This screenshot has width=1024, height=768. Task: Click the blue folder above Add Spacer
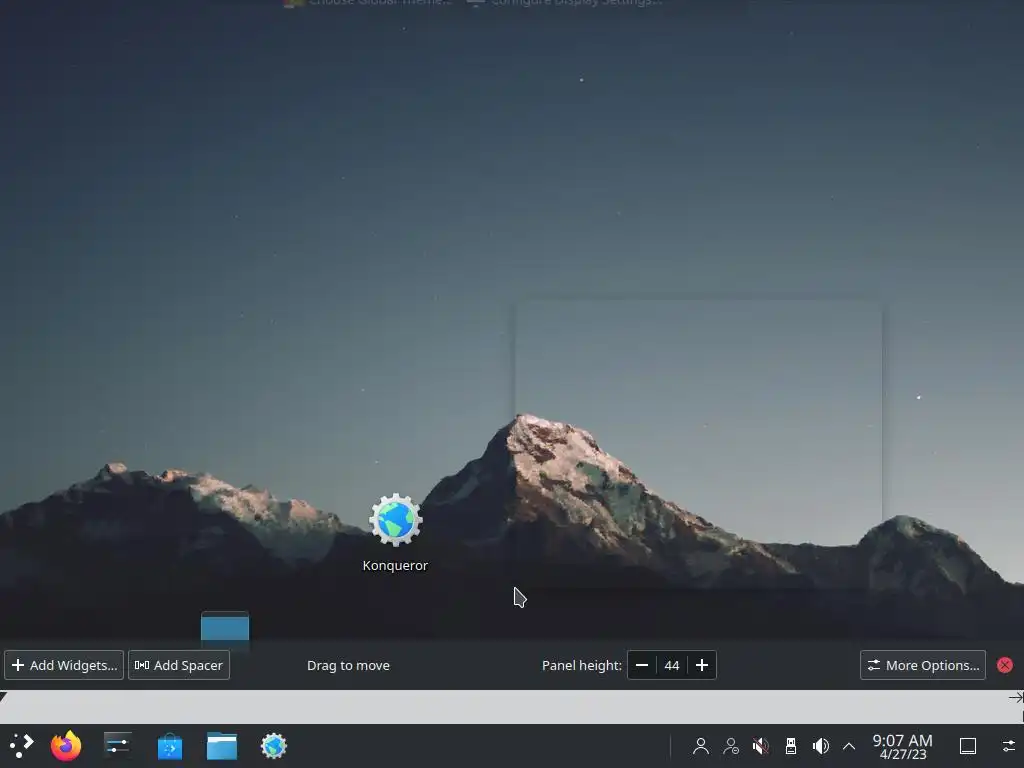[225, 628]
